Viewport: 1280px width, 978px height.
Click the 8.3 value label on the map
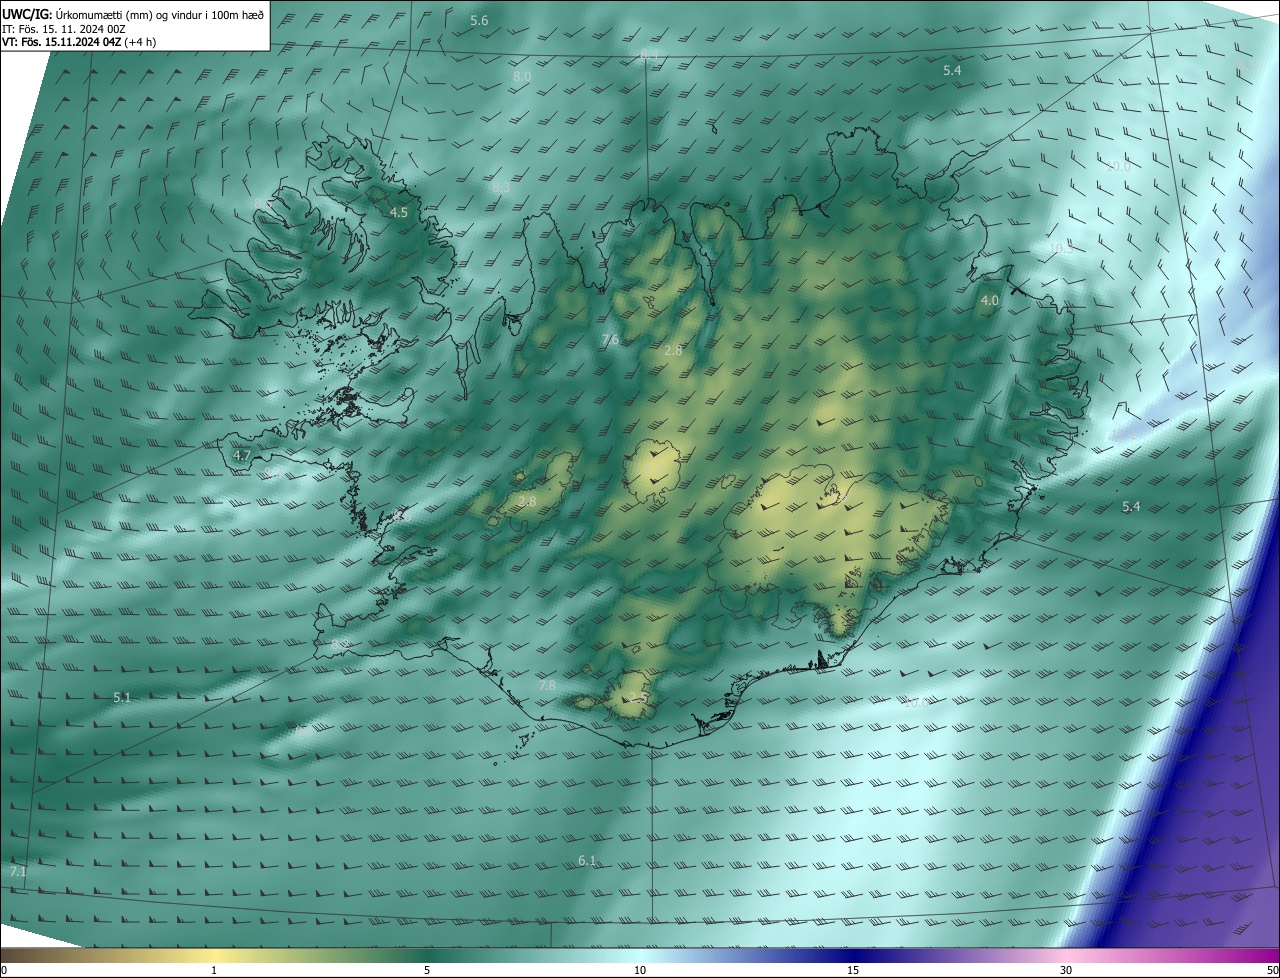click(501, 187)
